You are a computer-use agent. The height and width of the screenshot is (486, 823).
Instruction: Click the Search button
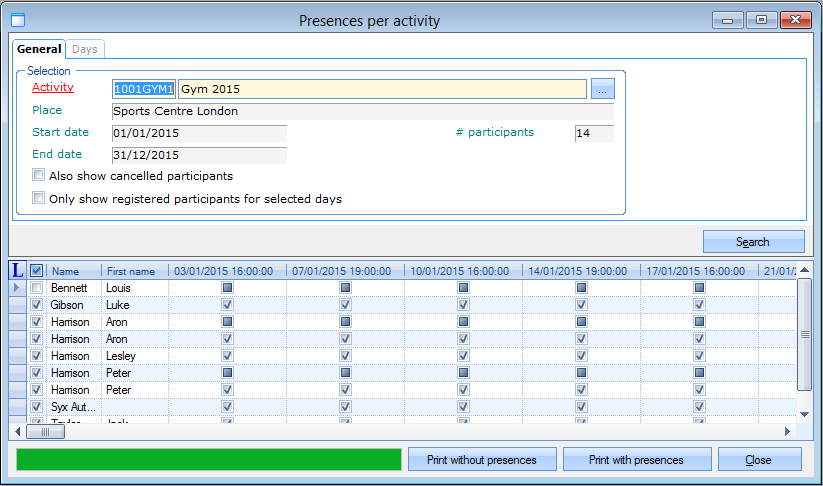(x=753, y=242)
